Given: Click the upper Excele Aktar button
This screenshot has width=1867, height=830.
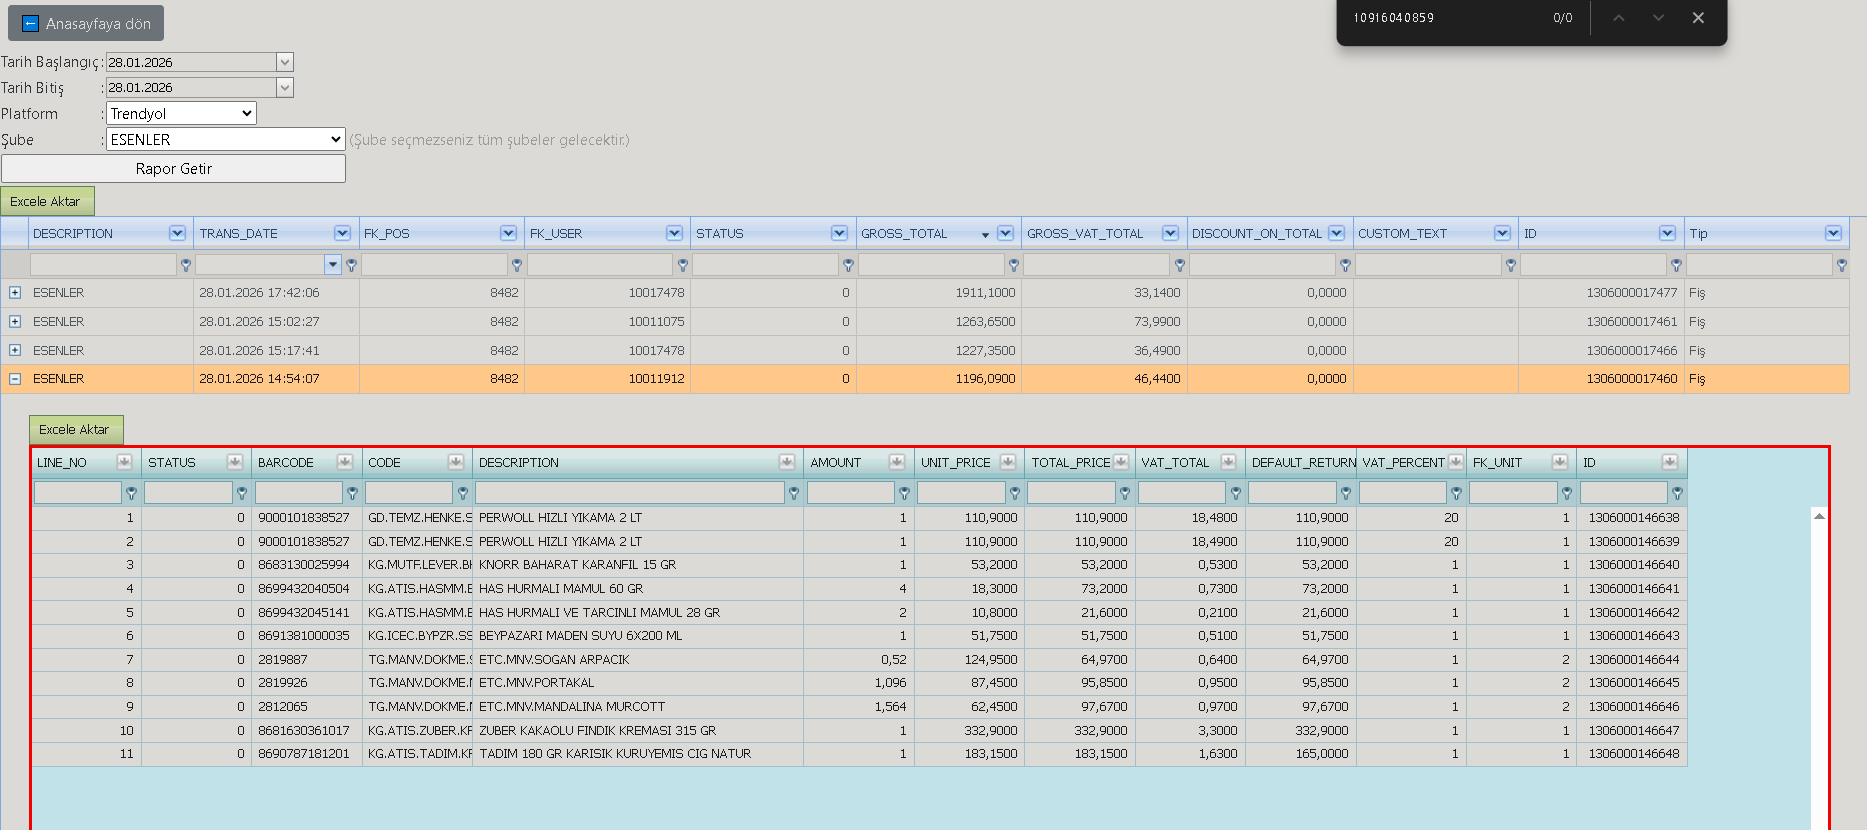Looking at the screenshot, I should click(x=47, y=201).
